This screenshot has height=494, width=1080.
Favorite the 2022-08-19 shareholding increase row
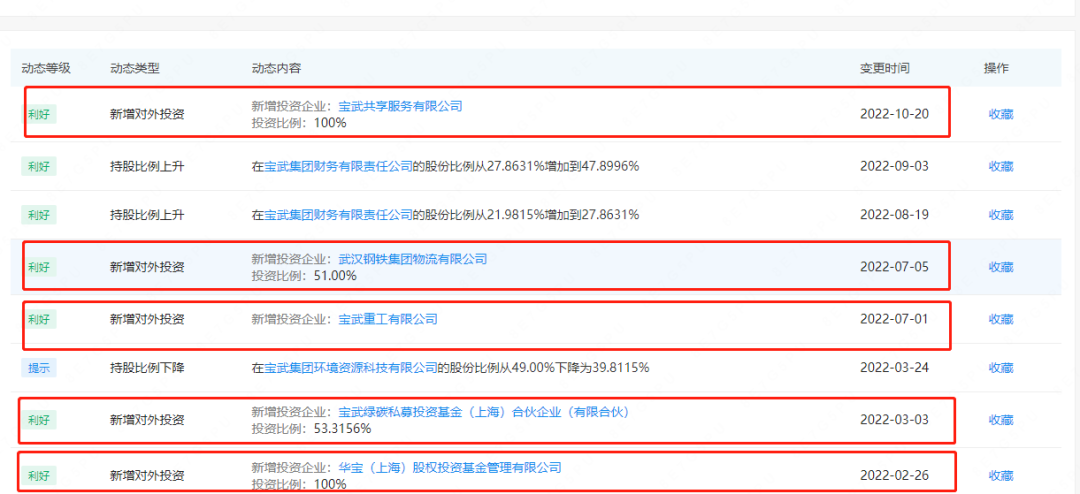pyautogui.click(x=1000, y=215)
